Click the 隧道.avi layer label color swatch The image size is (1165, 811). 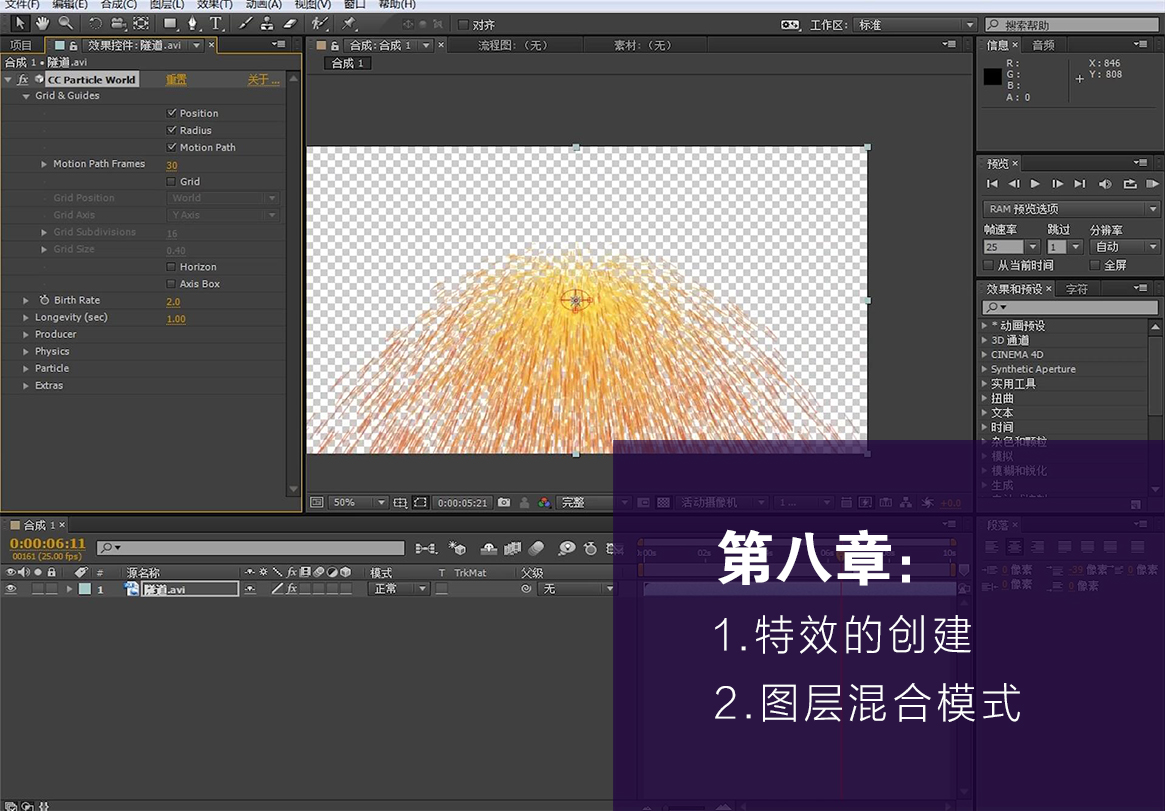click(x=85, y=589)
